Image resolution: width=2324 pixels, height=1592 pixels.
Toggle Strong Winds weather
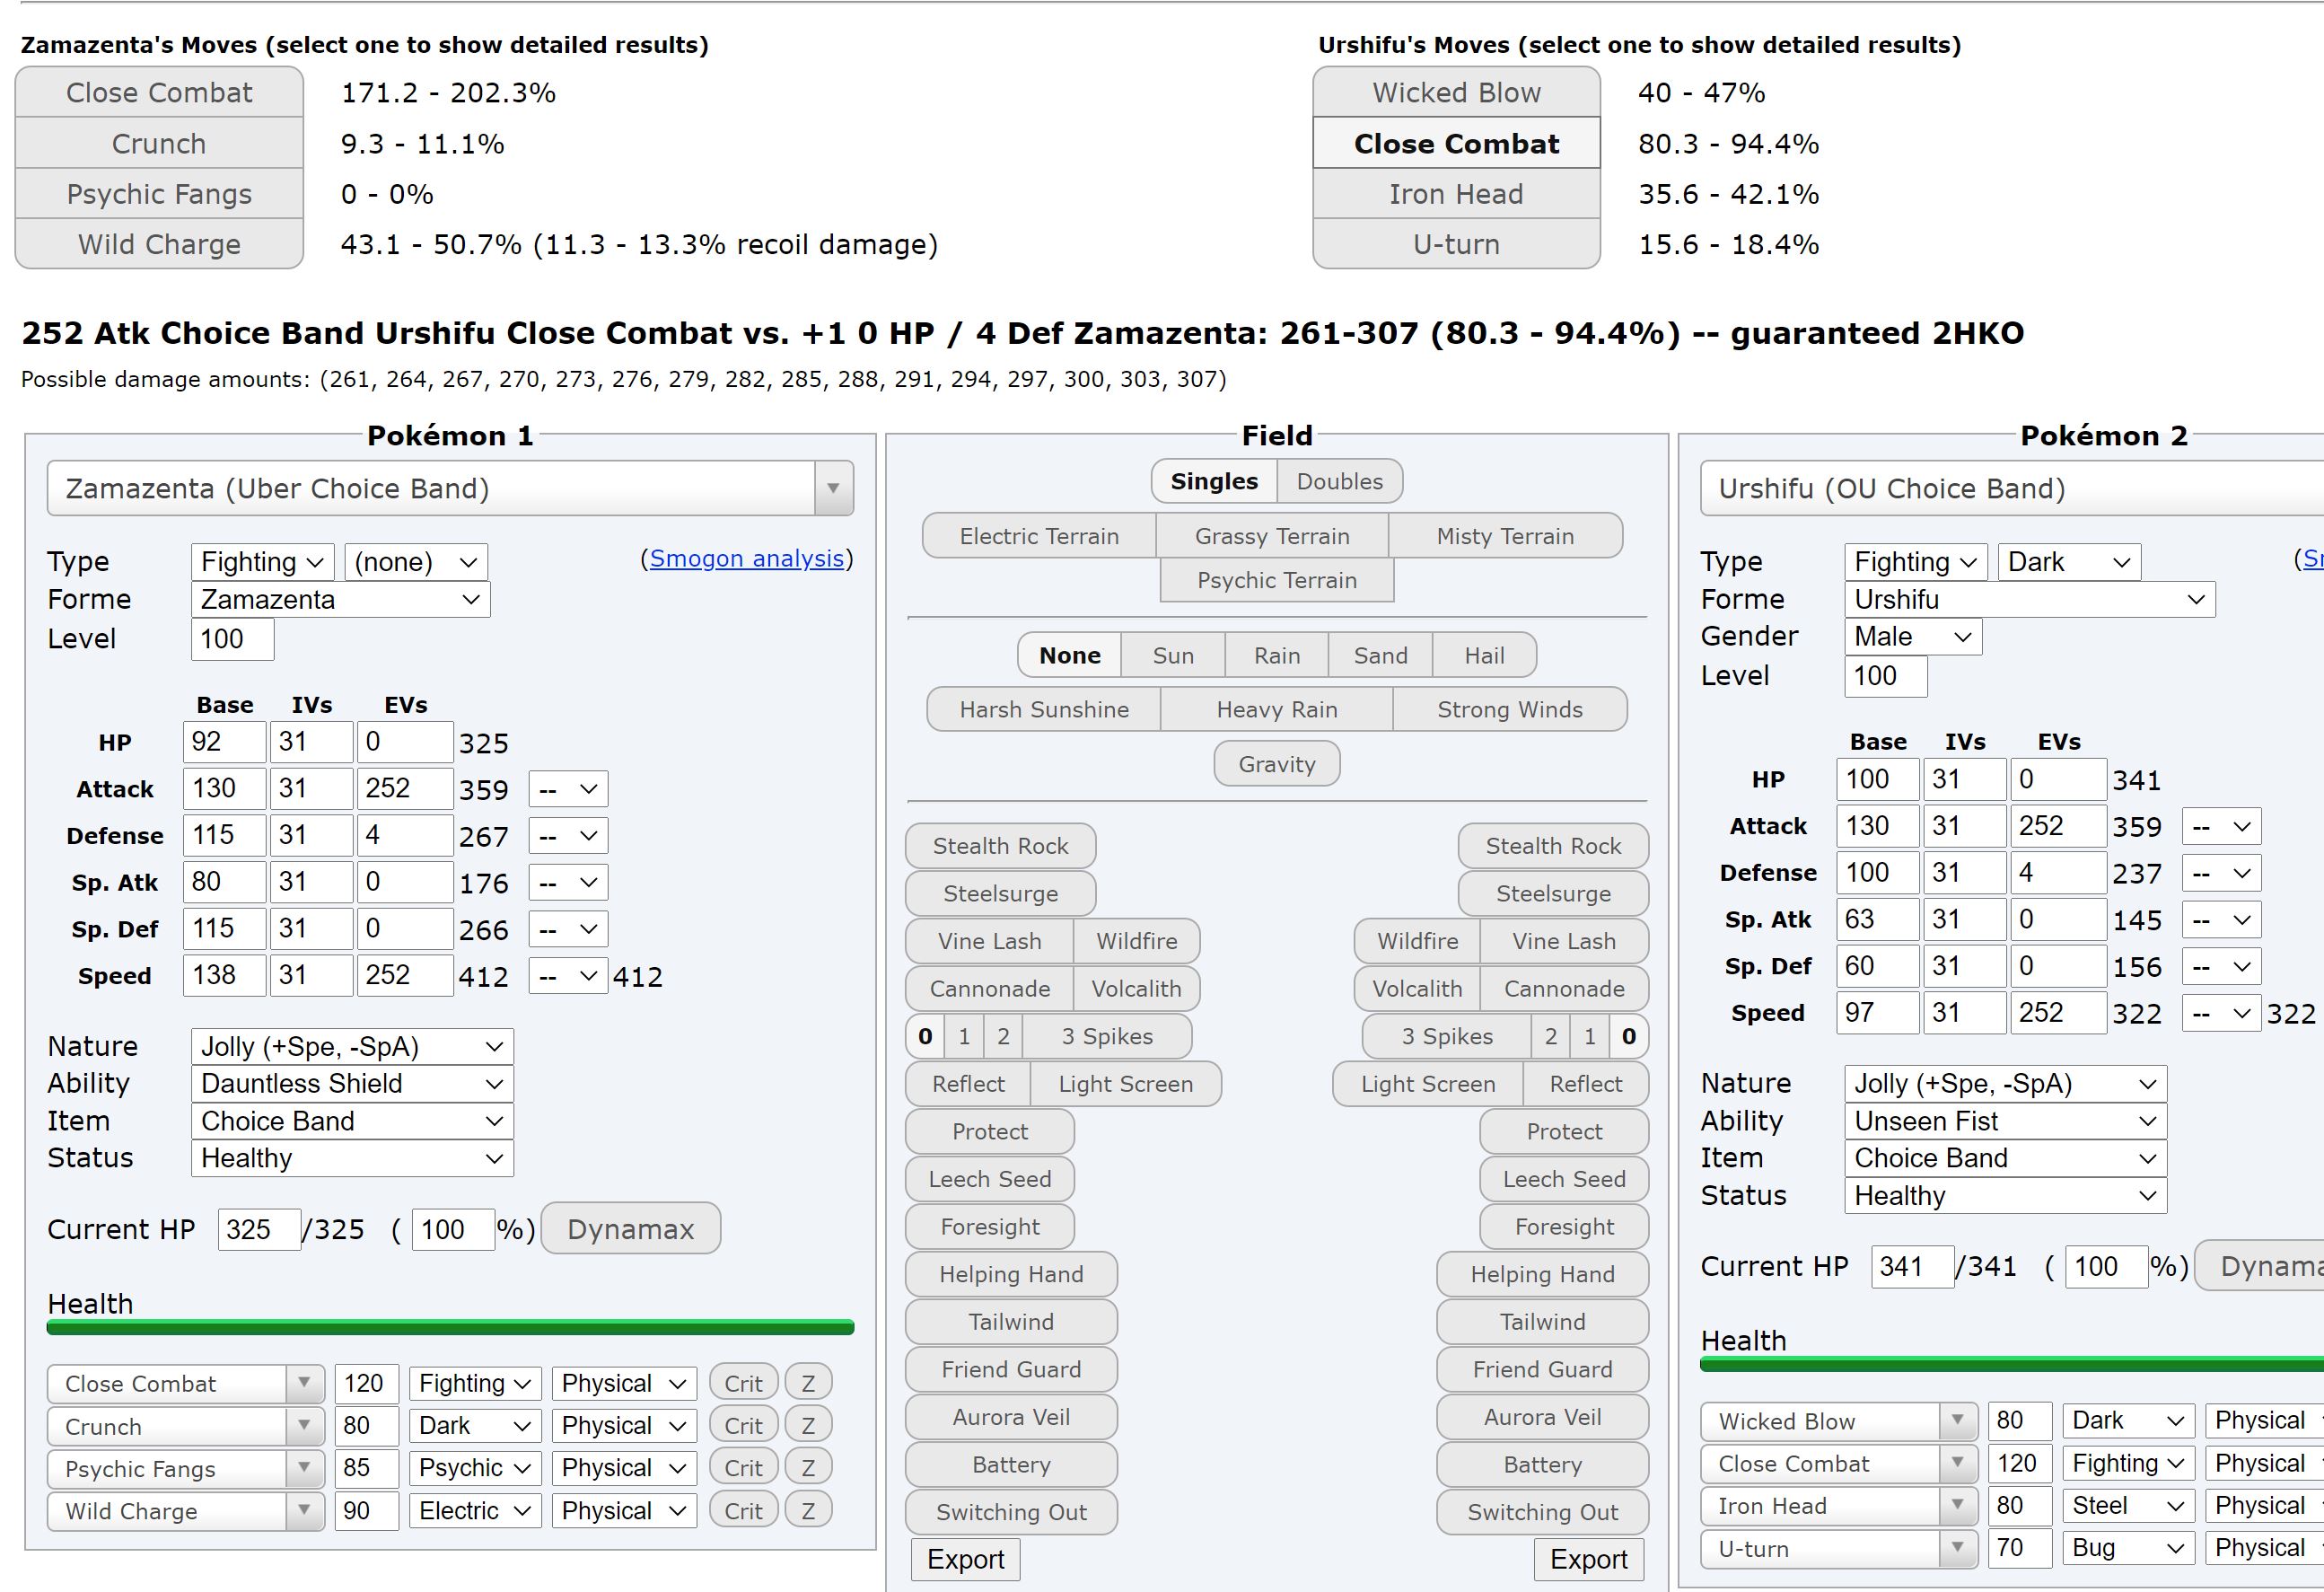click(x=1510, y=709)
